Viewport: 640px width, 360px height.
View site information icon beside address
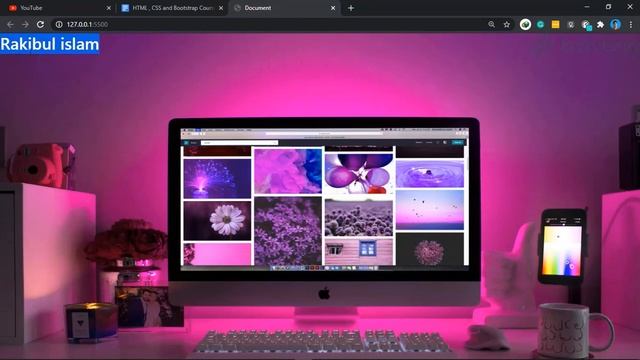(59, 24)
